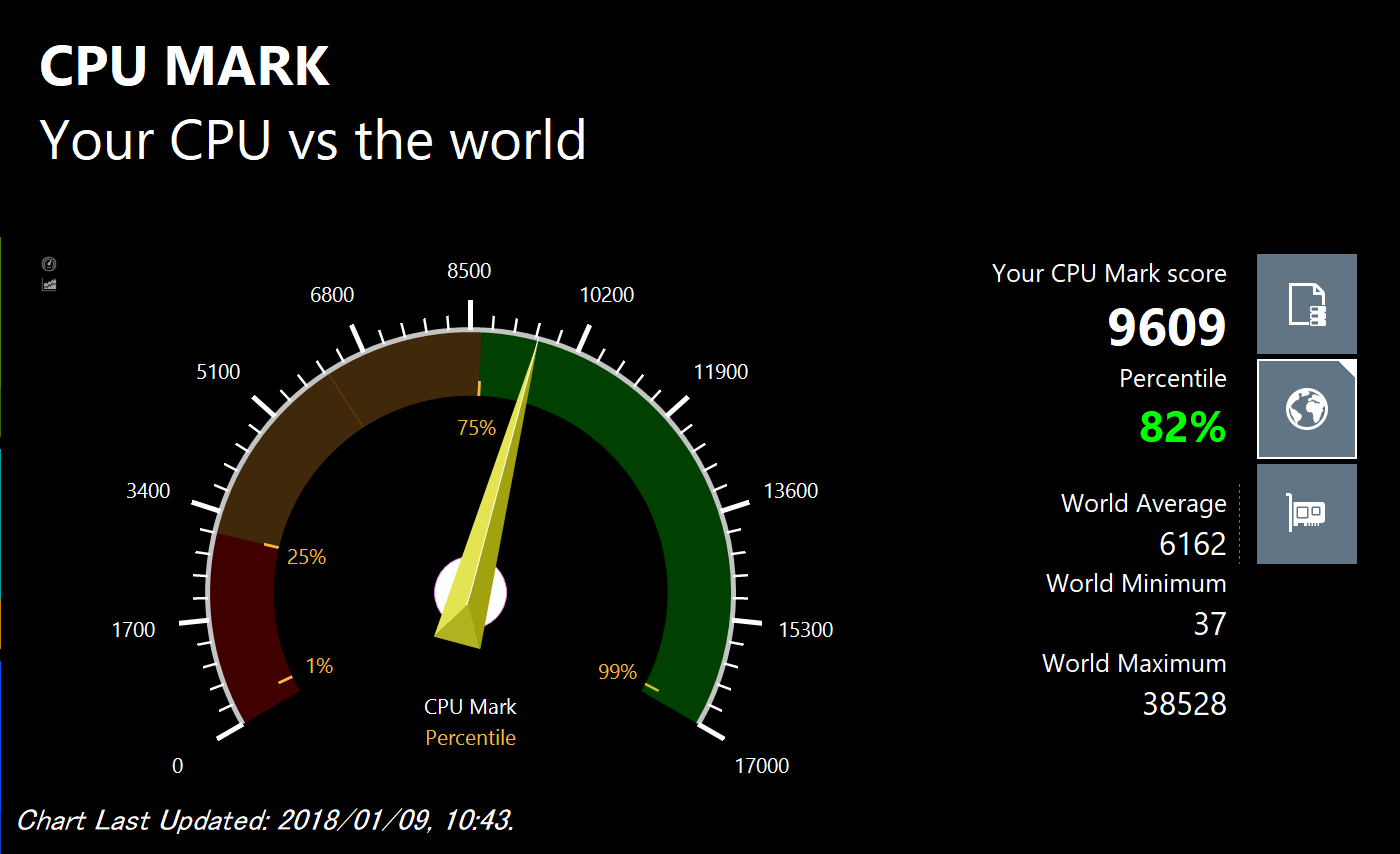Viewport: 1400px width, 854px height.
Task: Click the 6800 gauge scale label
Action: tap(332, 295)
